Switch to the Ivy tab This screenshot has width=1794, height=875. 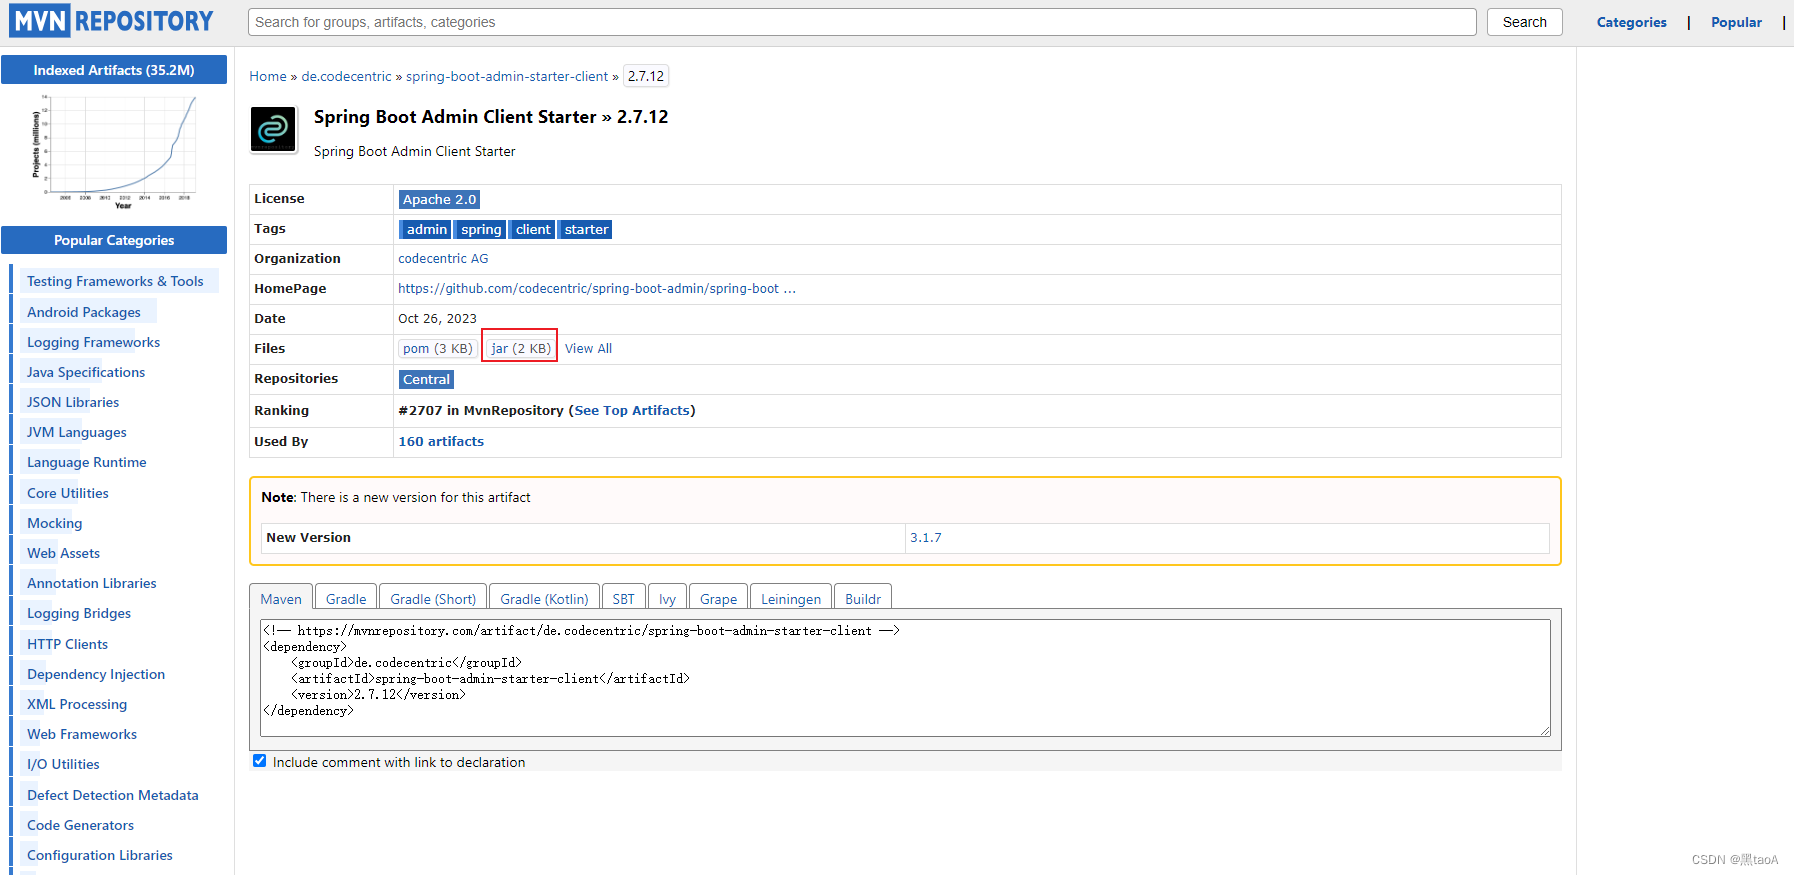pyautogui.click(x=667, y=598)
